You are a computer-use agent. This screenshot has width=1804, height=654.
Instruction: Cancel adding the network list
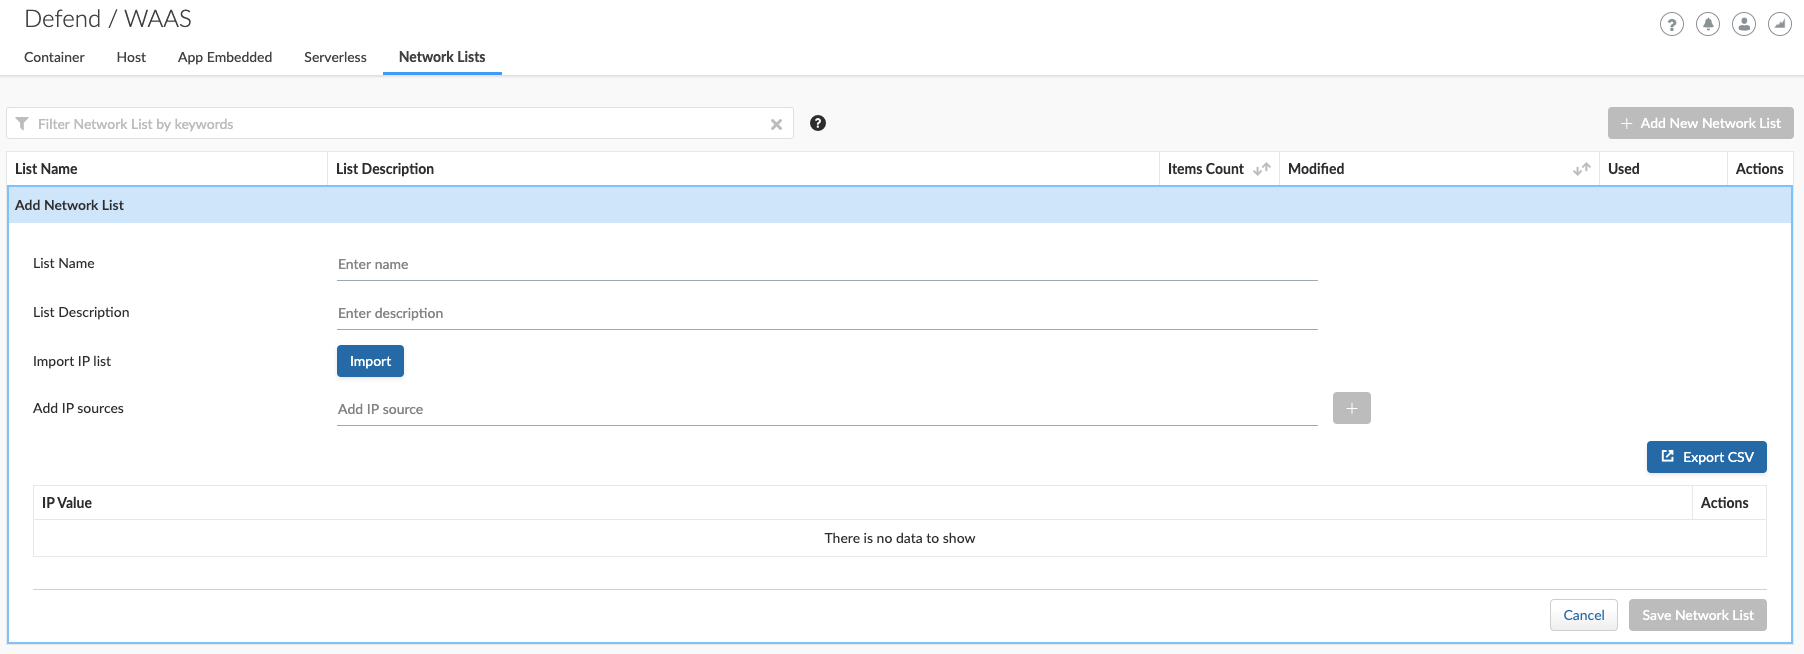click(x=1584, y=615)
